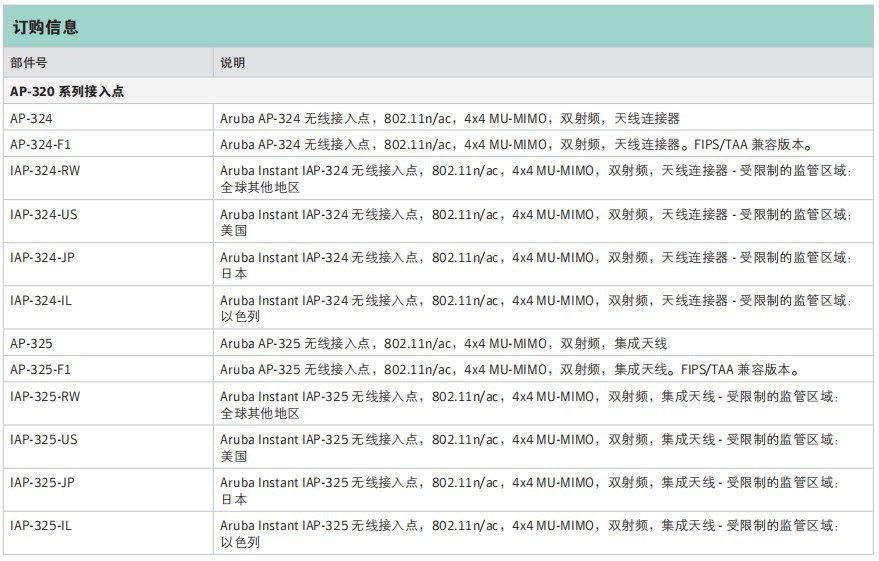Click the IAP-325-JP description 日本
This screenshot has width=879, height=561.
point(529,491)
